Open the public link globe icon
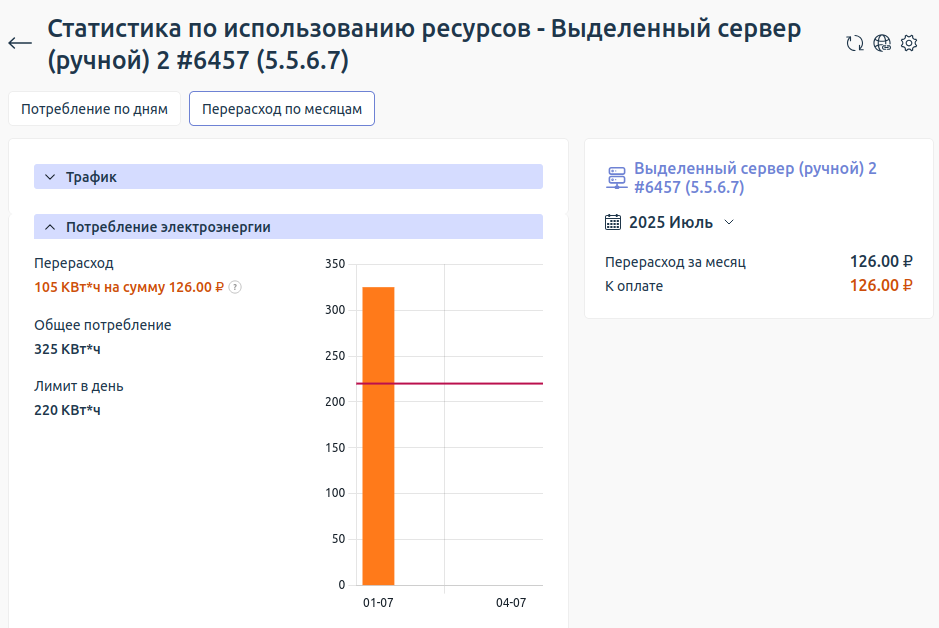 [881, 44]
